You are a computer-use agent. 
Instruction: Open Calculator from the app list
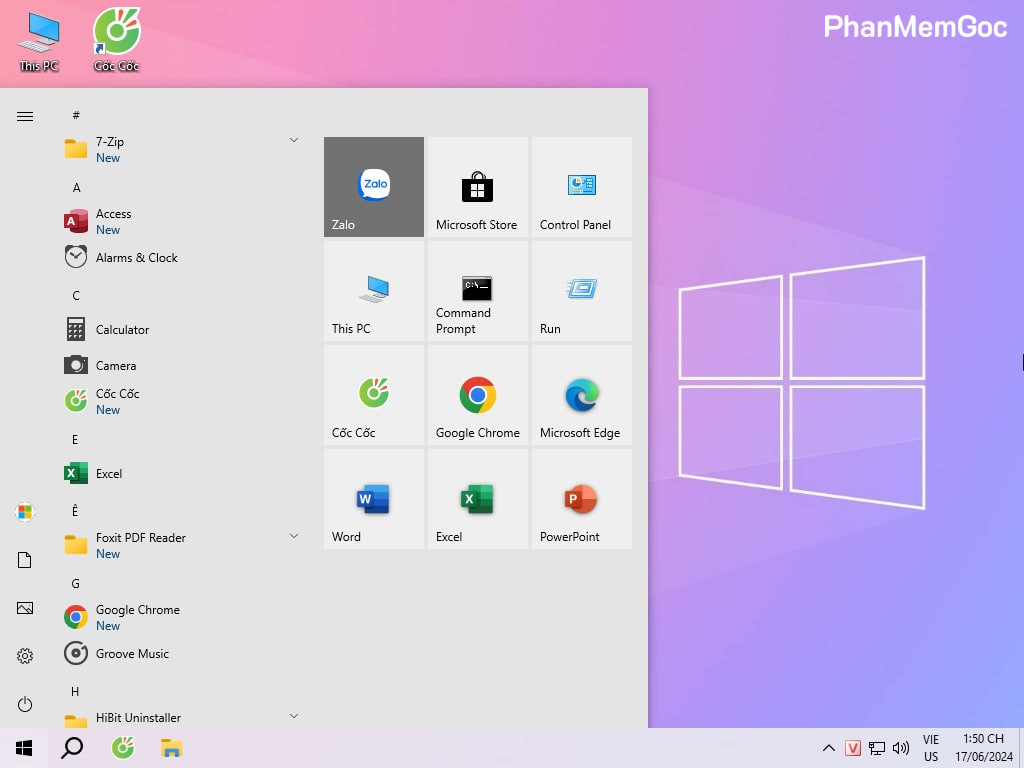coord(122,329)
